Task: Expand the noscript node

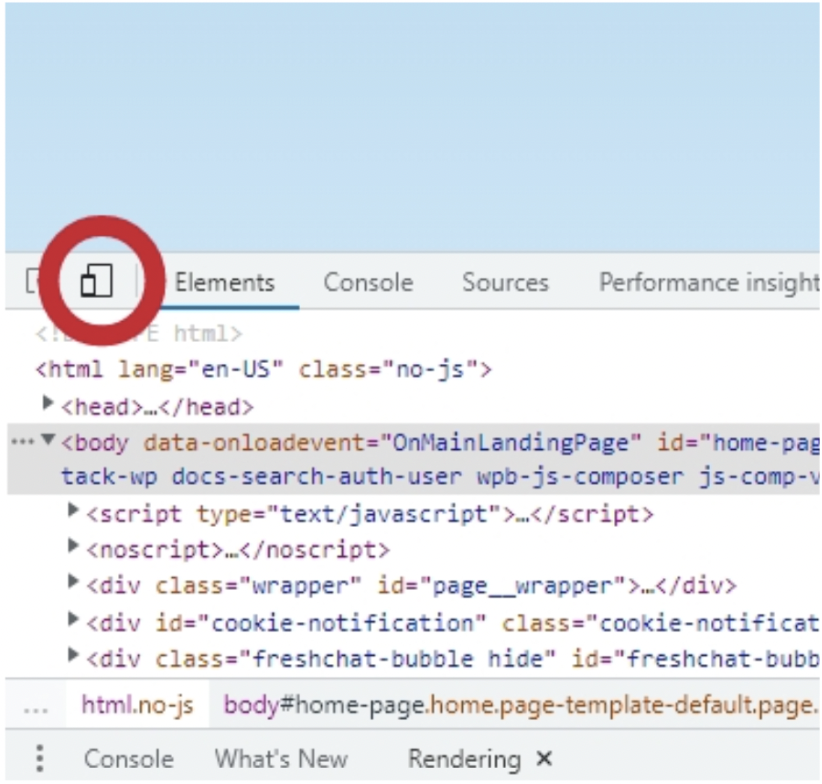Action: click(73, 547)
